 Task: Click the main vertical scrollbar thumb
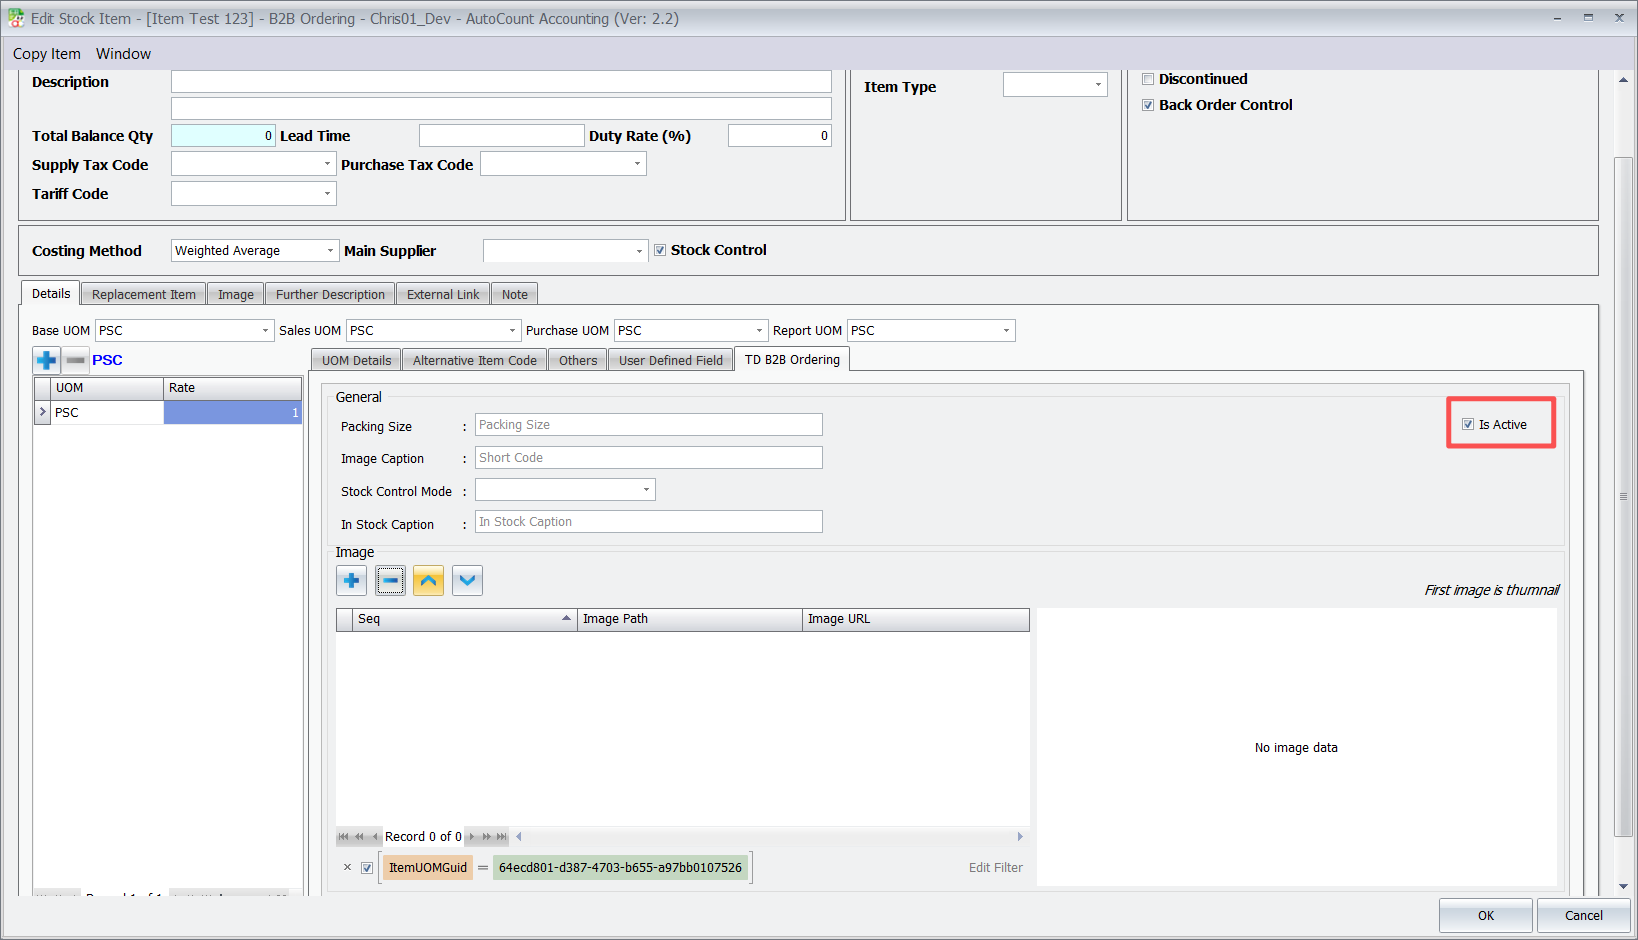[1624, 497]
